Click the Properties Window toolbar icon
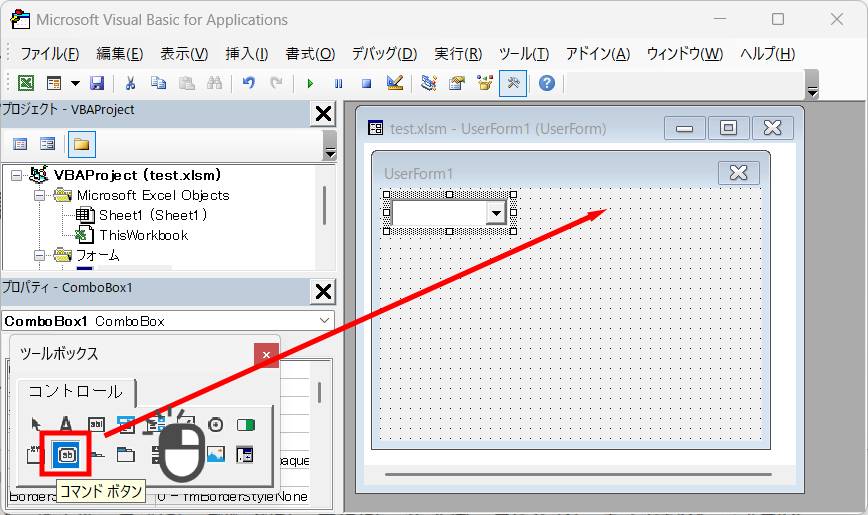Viewport: 868px width, 515px height. pos(457,84)
